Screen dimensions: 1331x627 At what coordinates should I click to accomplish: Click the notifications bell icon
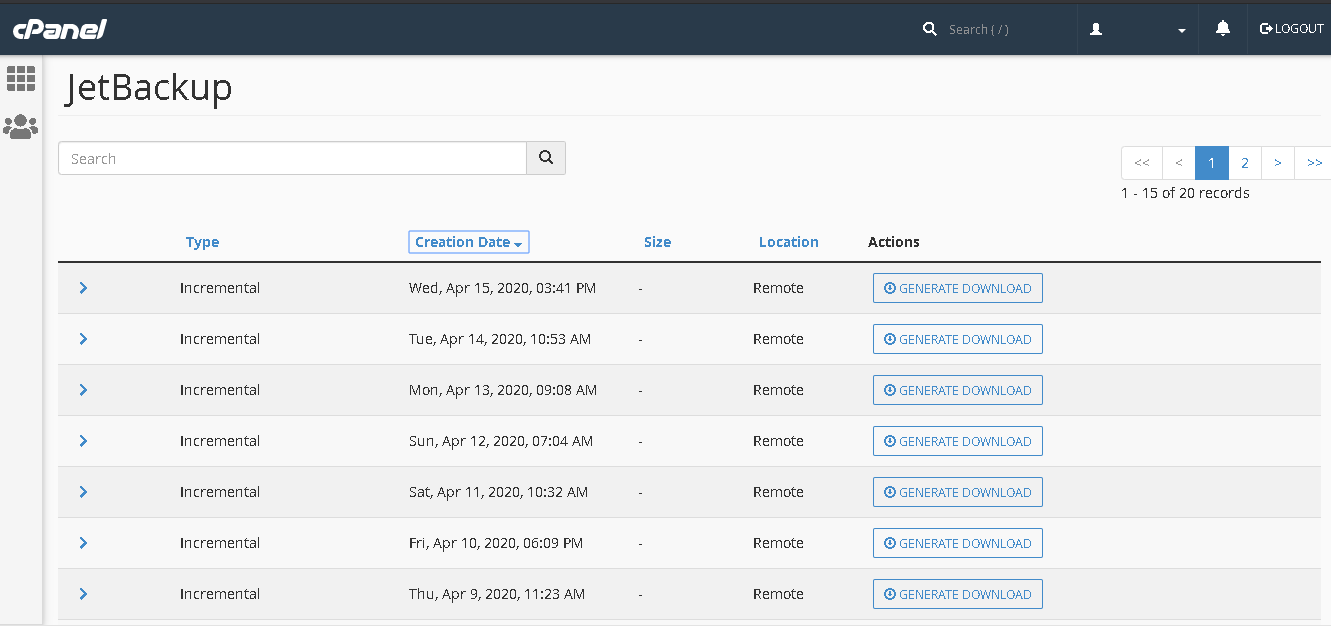point(1222,29)
